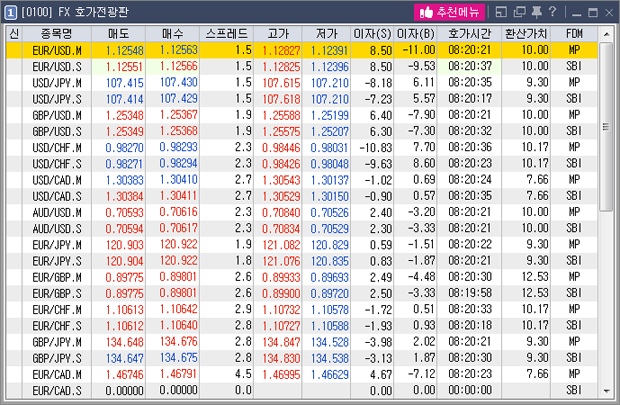620x405 pixels.
Task: Click GBP/JPY.M sell price 134.648
Action: point(125,343)
